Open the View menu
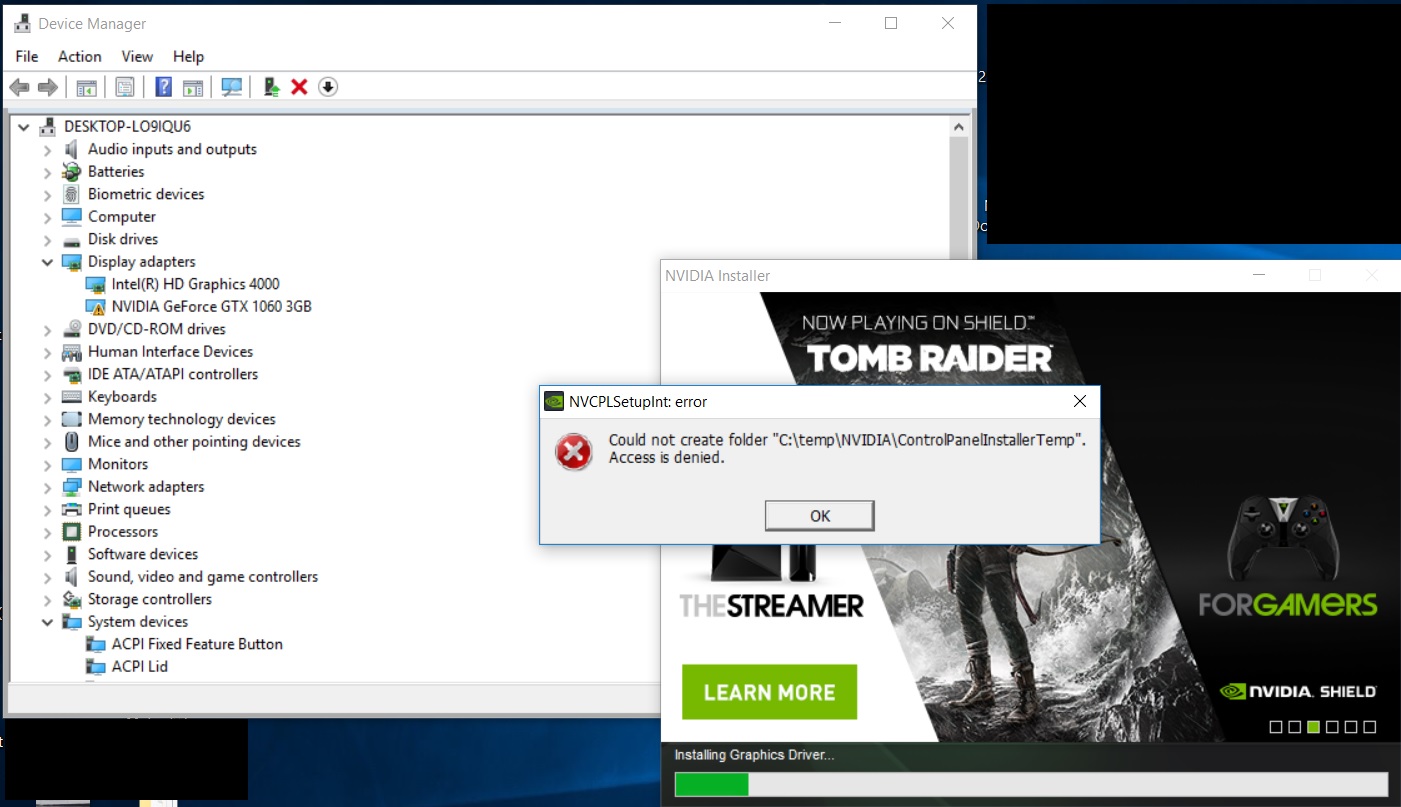1401x807 pixels. click(x=137, y=56)
